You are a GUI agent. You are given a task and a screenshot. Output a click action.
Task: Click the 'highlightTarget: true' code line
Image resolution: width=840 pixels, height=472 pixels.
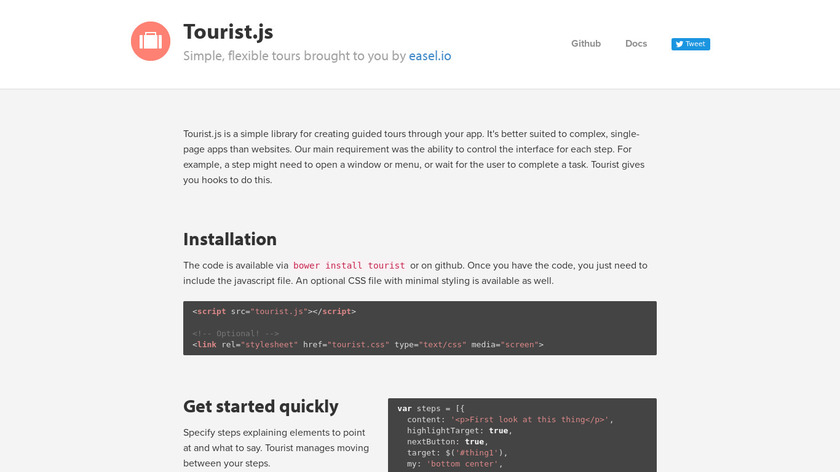tap(460, 431)
